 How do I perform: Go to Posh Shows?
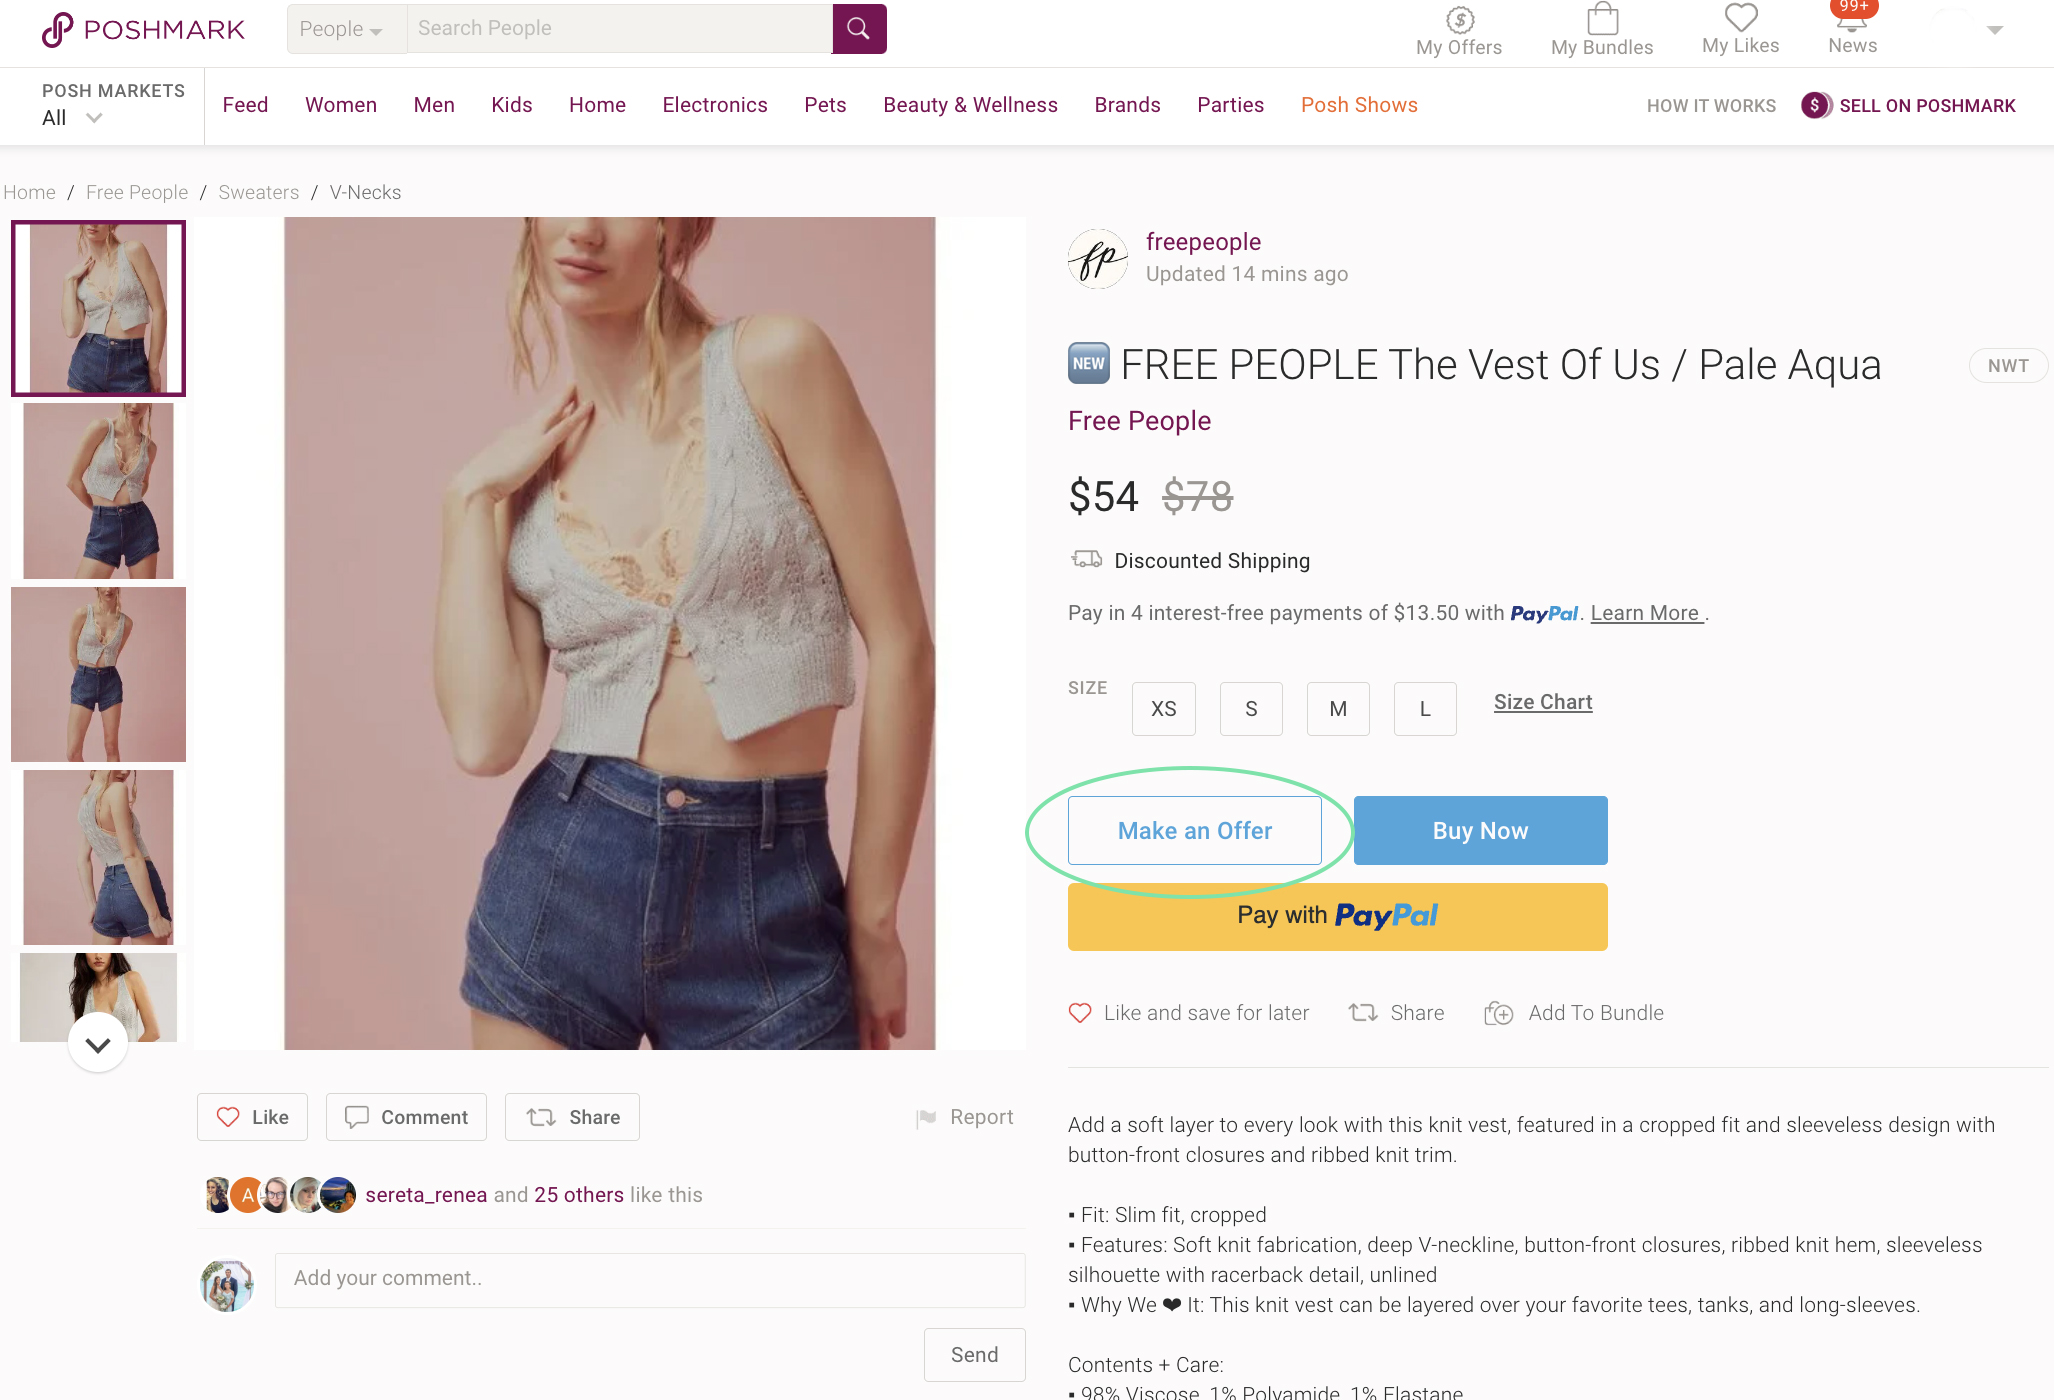coord(1359,105)
